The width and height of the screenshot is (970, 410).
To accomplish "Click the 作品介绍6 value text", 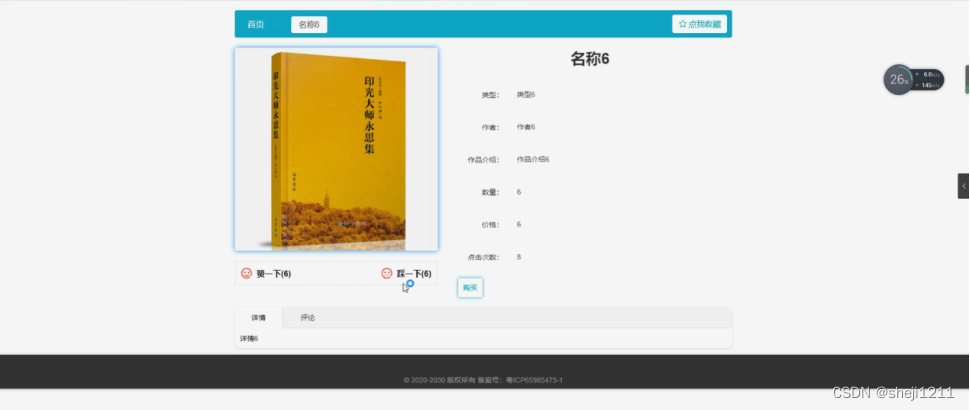I will click(533, 160).
